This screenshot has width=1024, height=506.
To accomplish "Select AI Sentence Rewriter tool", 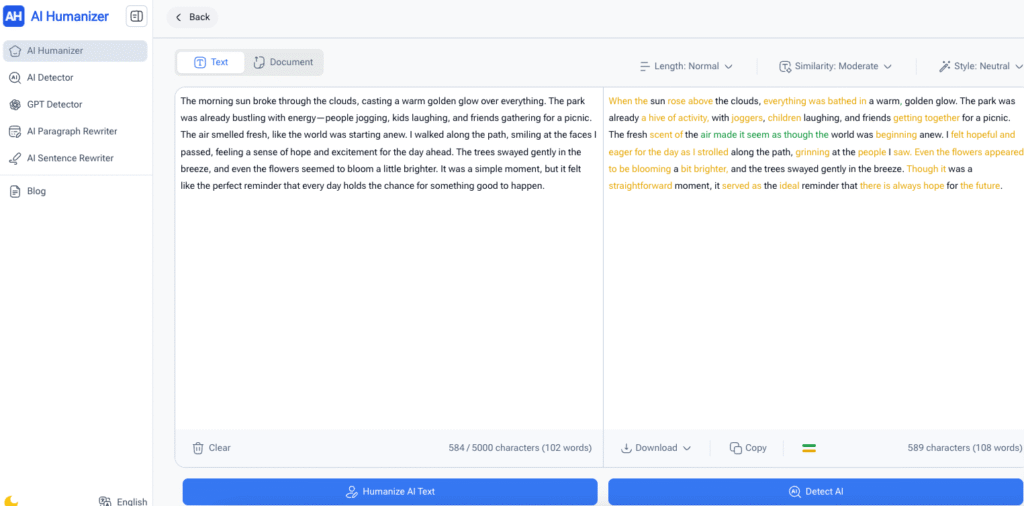I will coord(69,158).
